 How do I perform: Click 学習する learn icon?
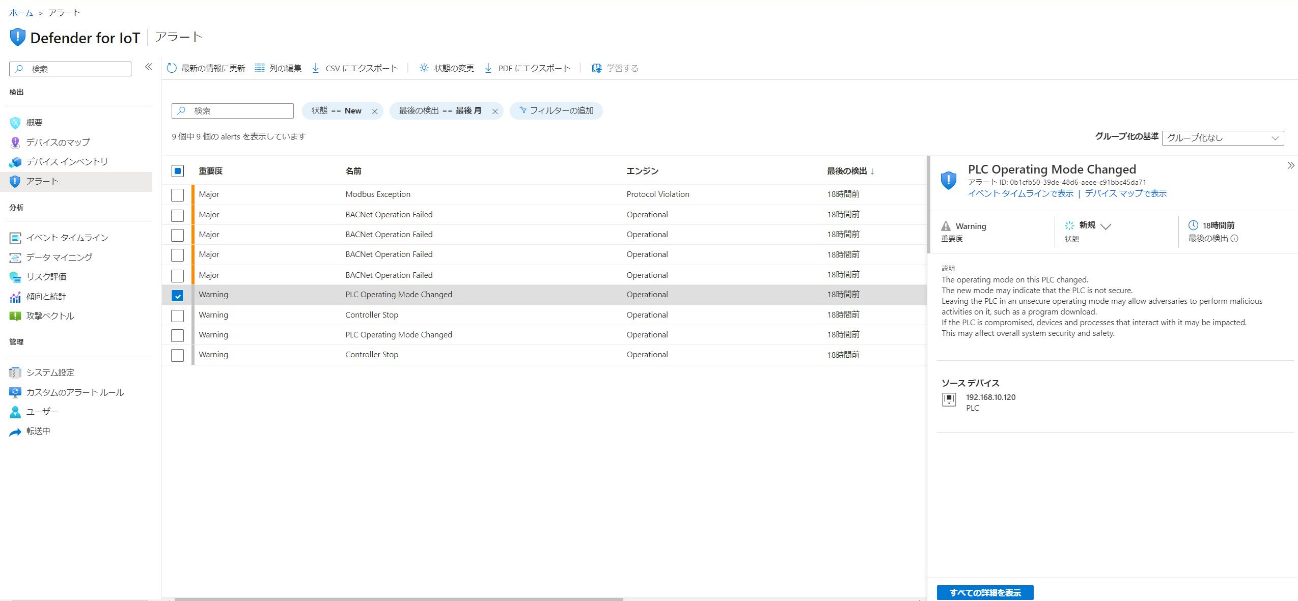pyautogui.click(x=597, y=68)
